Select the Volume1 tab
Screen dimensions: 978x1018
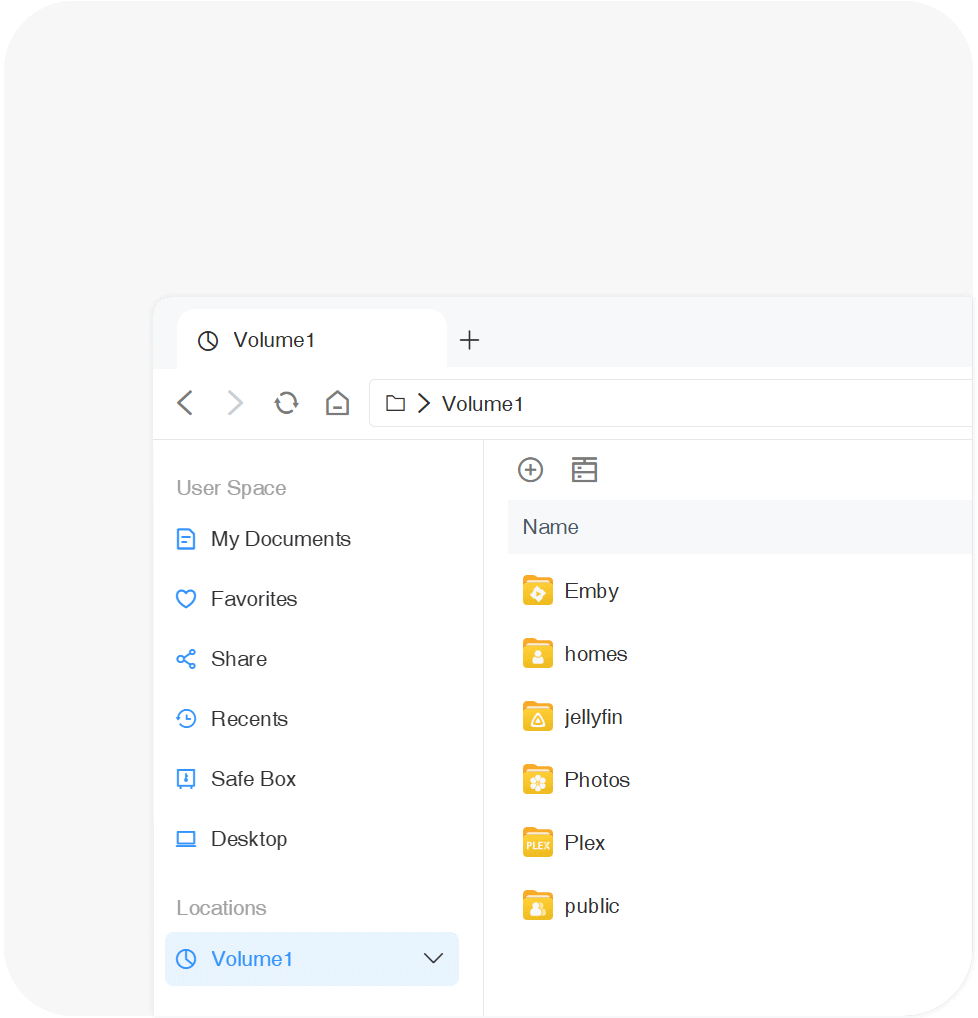[x=274, y=340]
